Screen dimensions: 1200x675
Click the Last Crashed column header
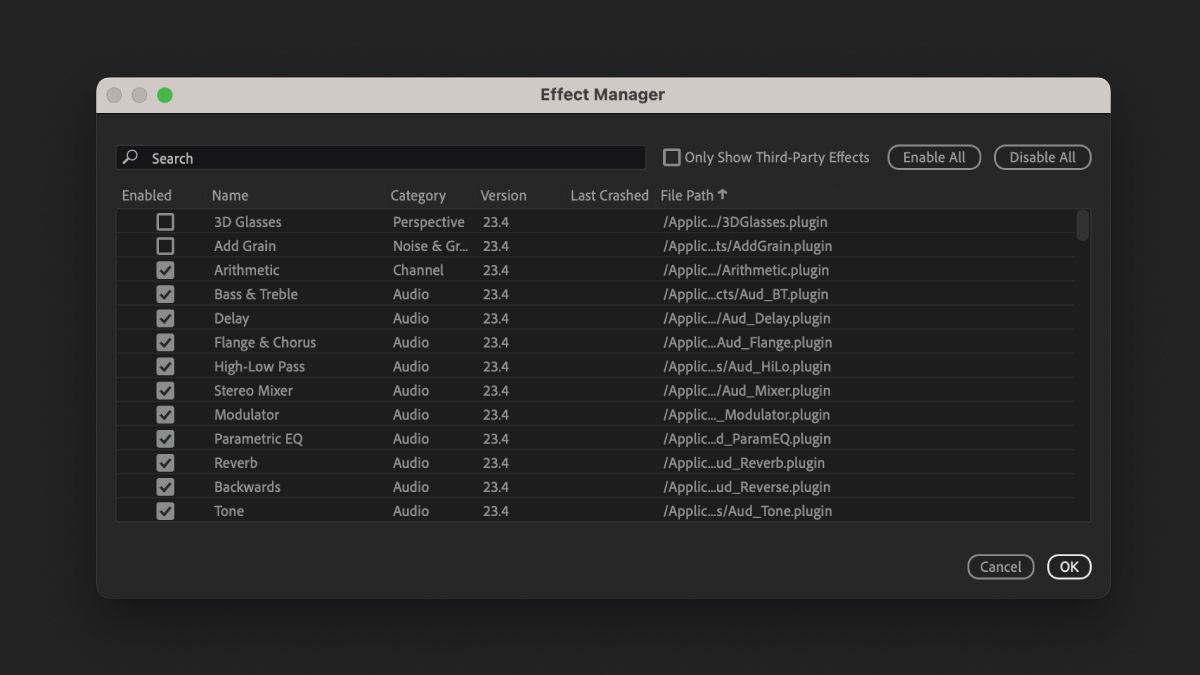point(609,194)
